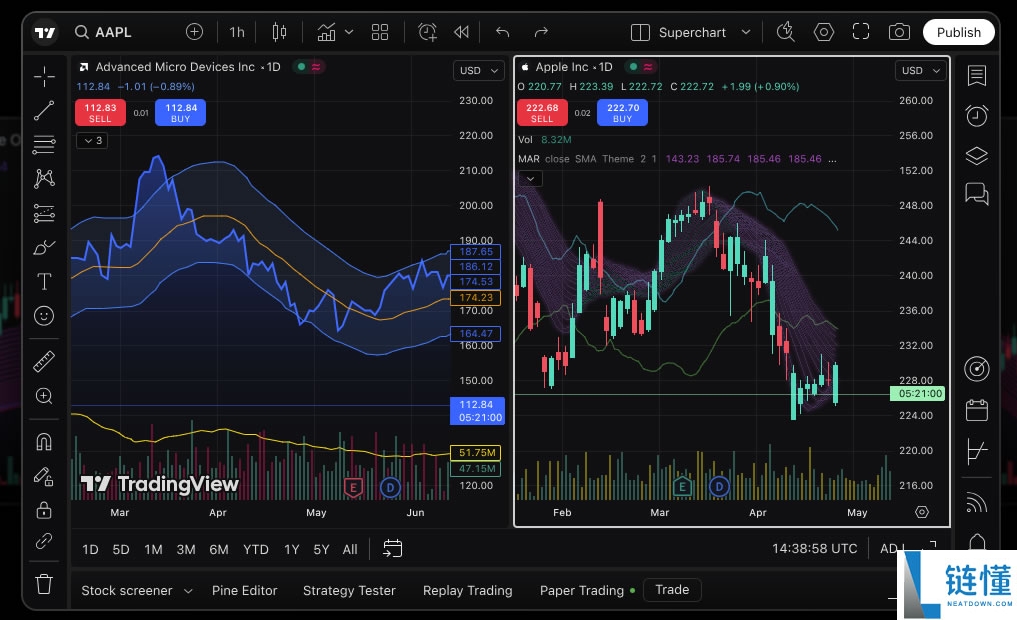Select the brush drawing tool
Screen dimensions: 1017x620
pos(44,247)
